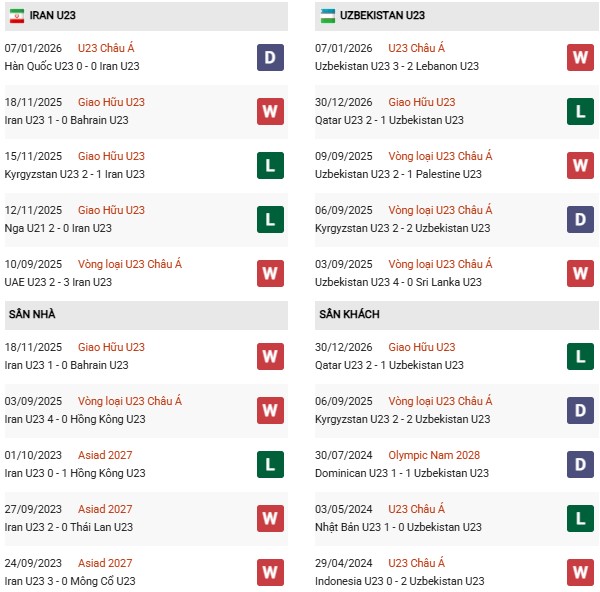Viewport: 600px width, 592px height.
Task: Click the W badge for Indonesia U23 match
Action: (x=581, y=572)
